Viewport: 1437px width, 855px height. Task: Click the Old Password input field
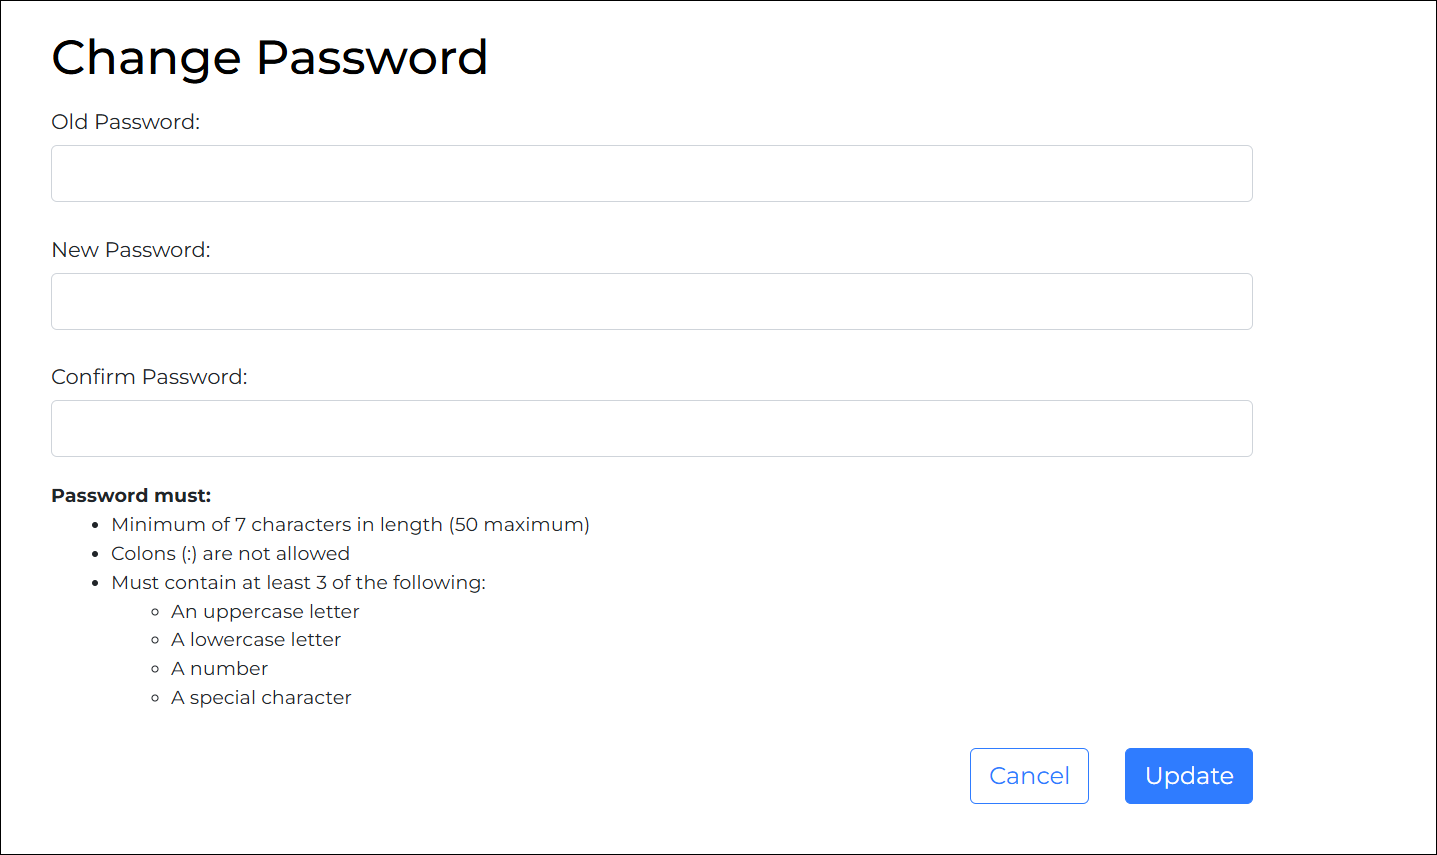(651, 174)
